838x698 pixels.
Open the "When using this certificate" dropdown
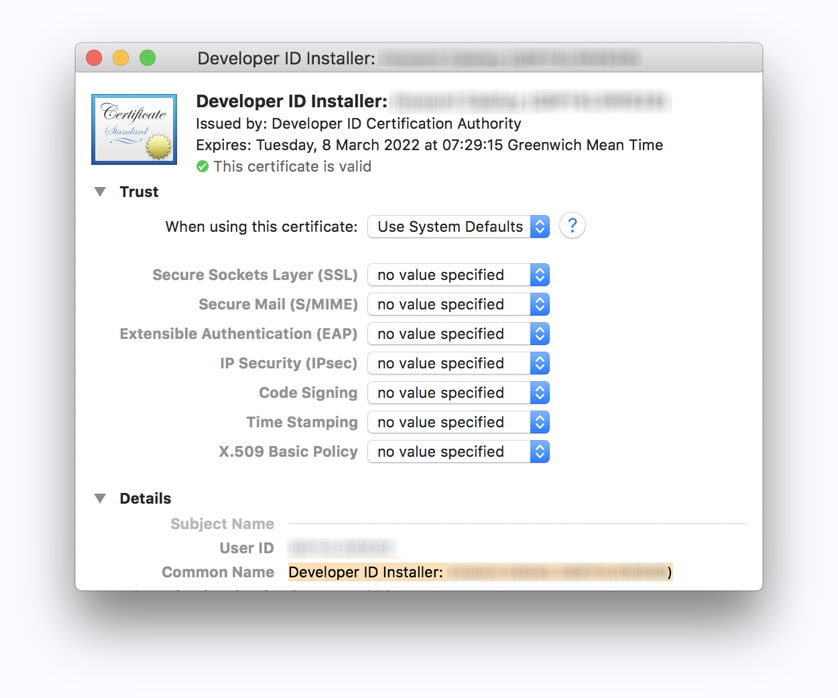tap(457, 226)
